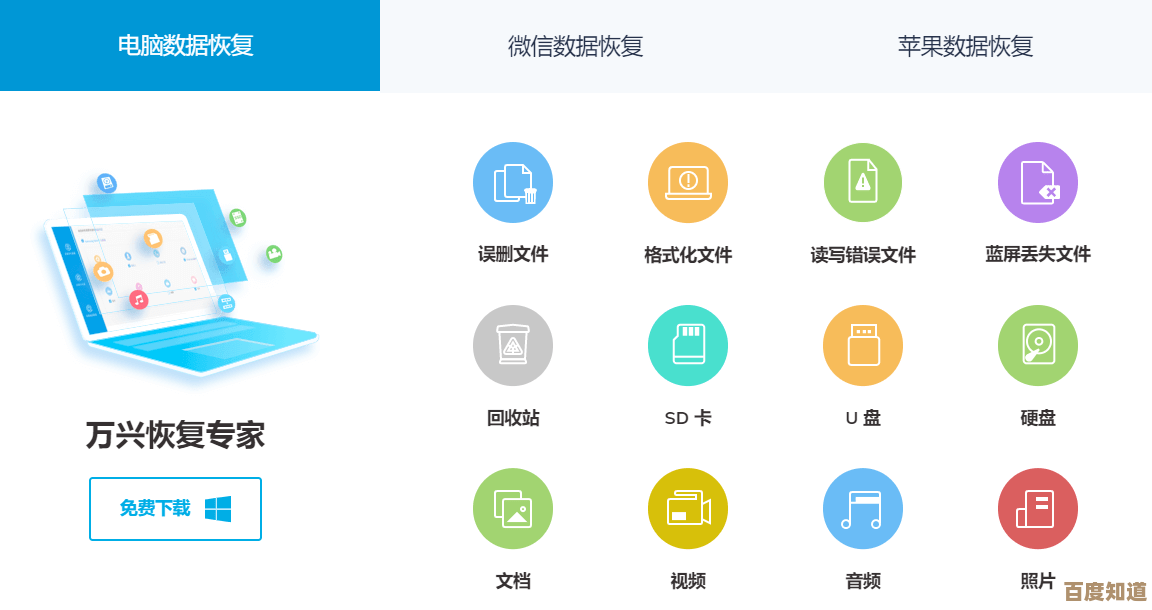Go to the 苹果数据恢复 tab
The height and width of the screenshot is (610, 1152).
pyautogui.click(x=965, y=46)
